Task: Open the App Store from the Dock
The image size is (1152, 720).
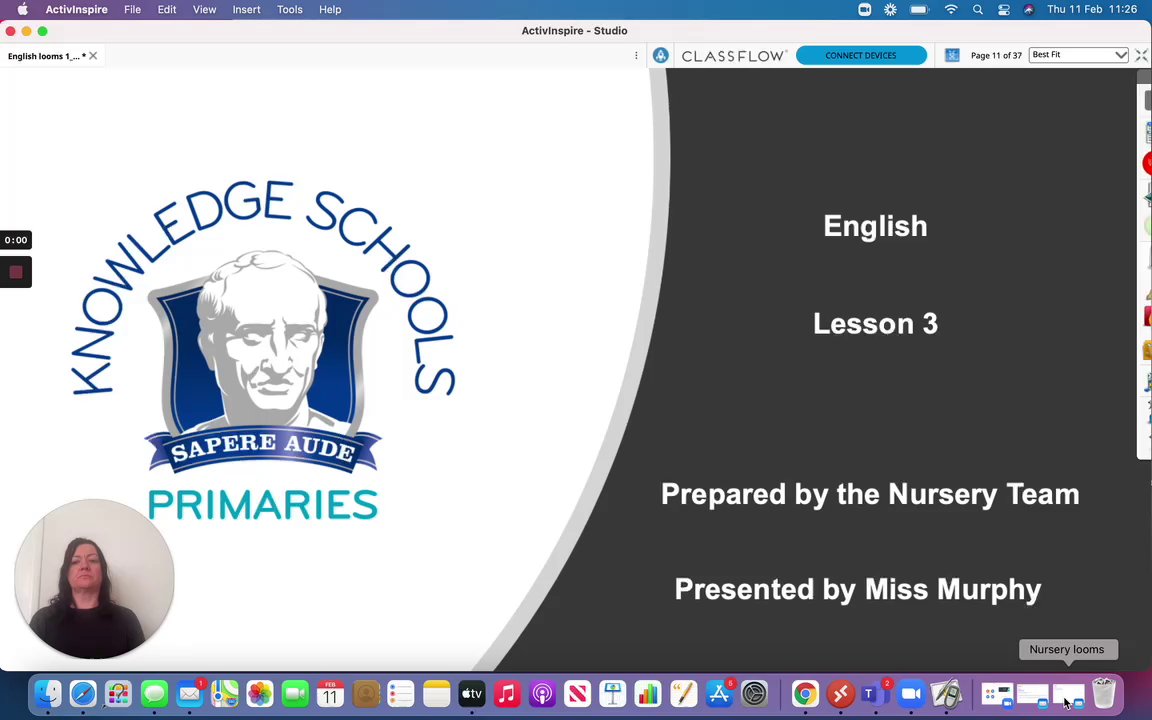Action: coord(719,694)
